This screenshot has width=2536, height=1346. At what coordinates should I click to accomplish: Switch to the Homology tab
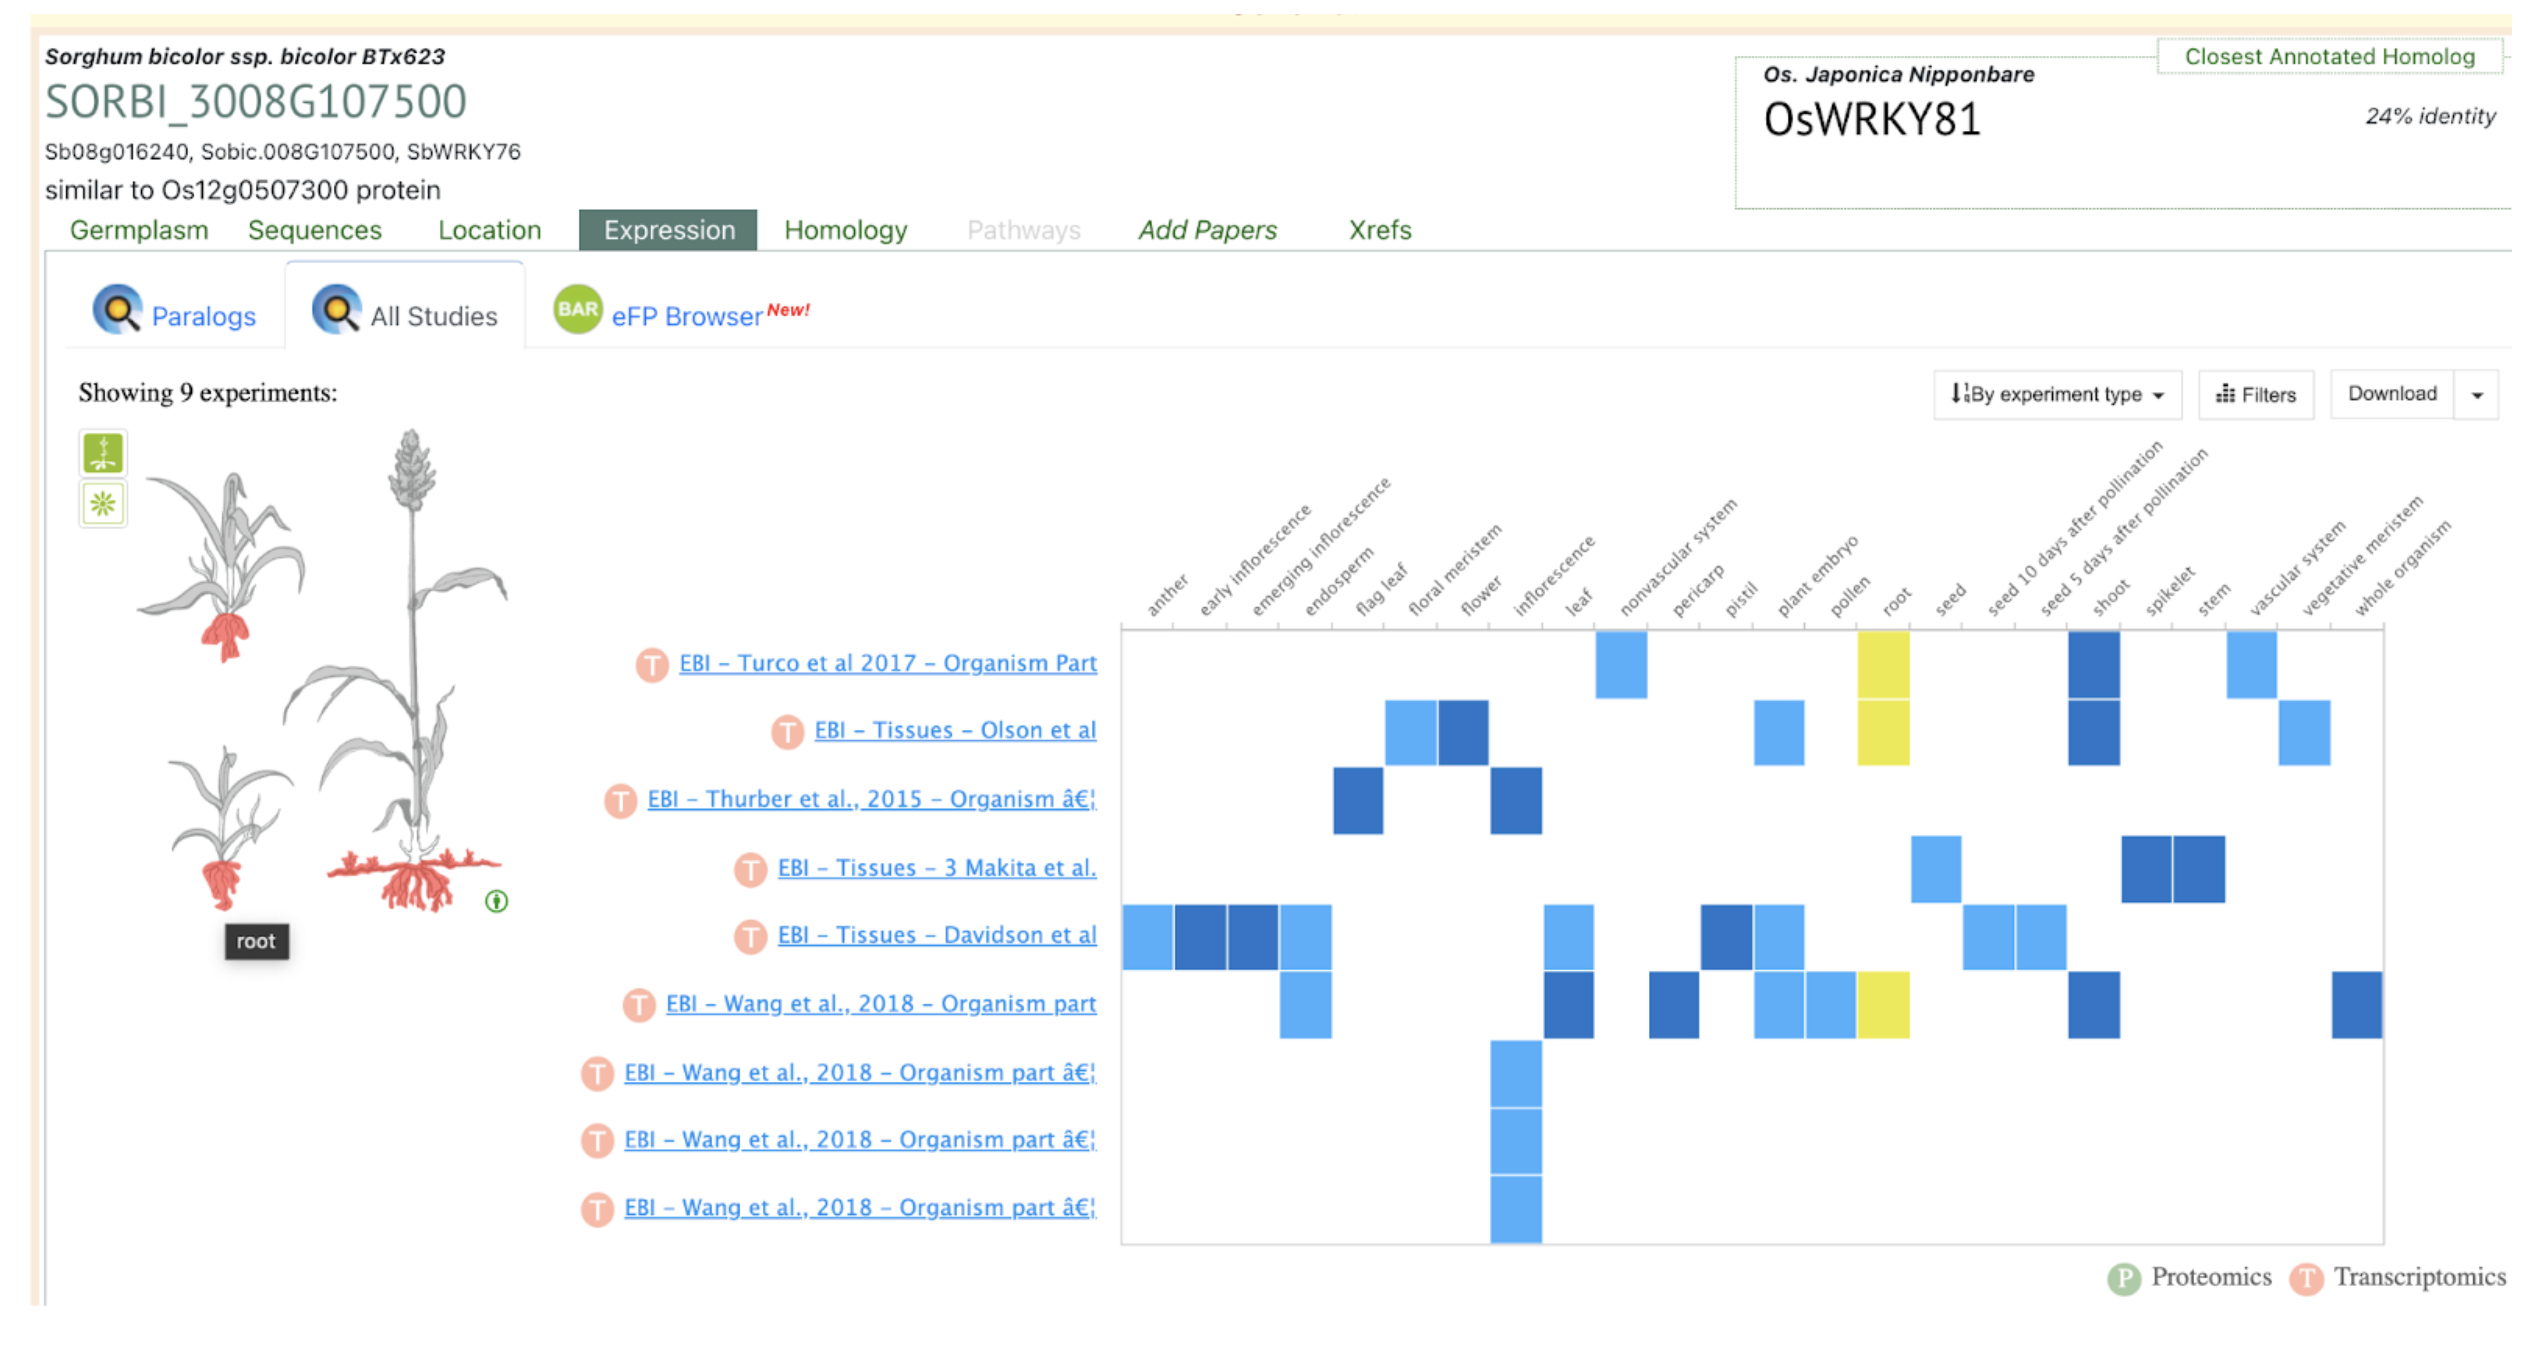(845, 230)
